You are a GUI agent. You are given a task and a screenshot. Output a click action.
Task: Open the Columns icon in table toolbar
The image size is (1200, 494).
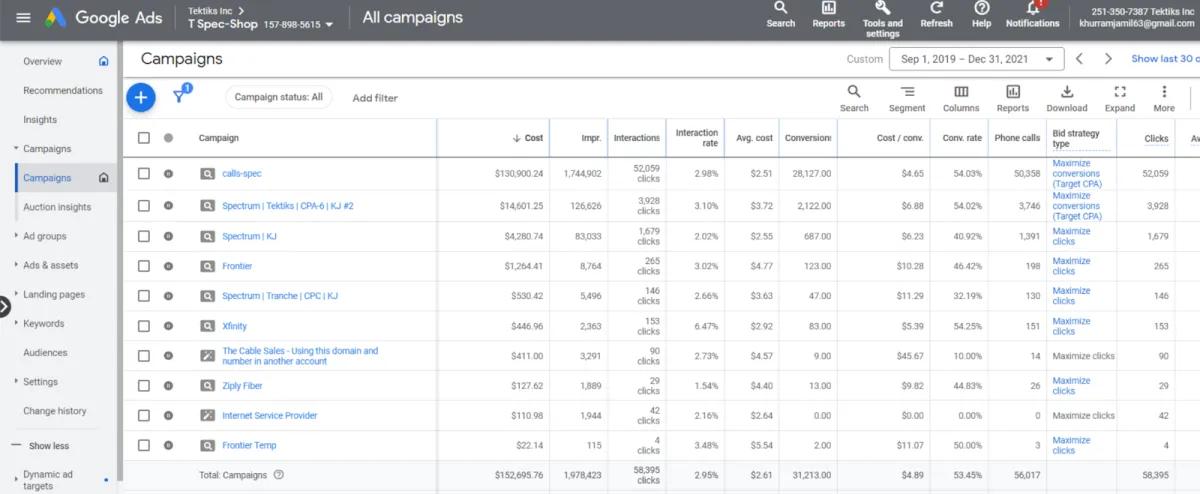(960, 93)
